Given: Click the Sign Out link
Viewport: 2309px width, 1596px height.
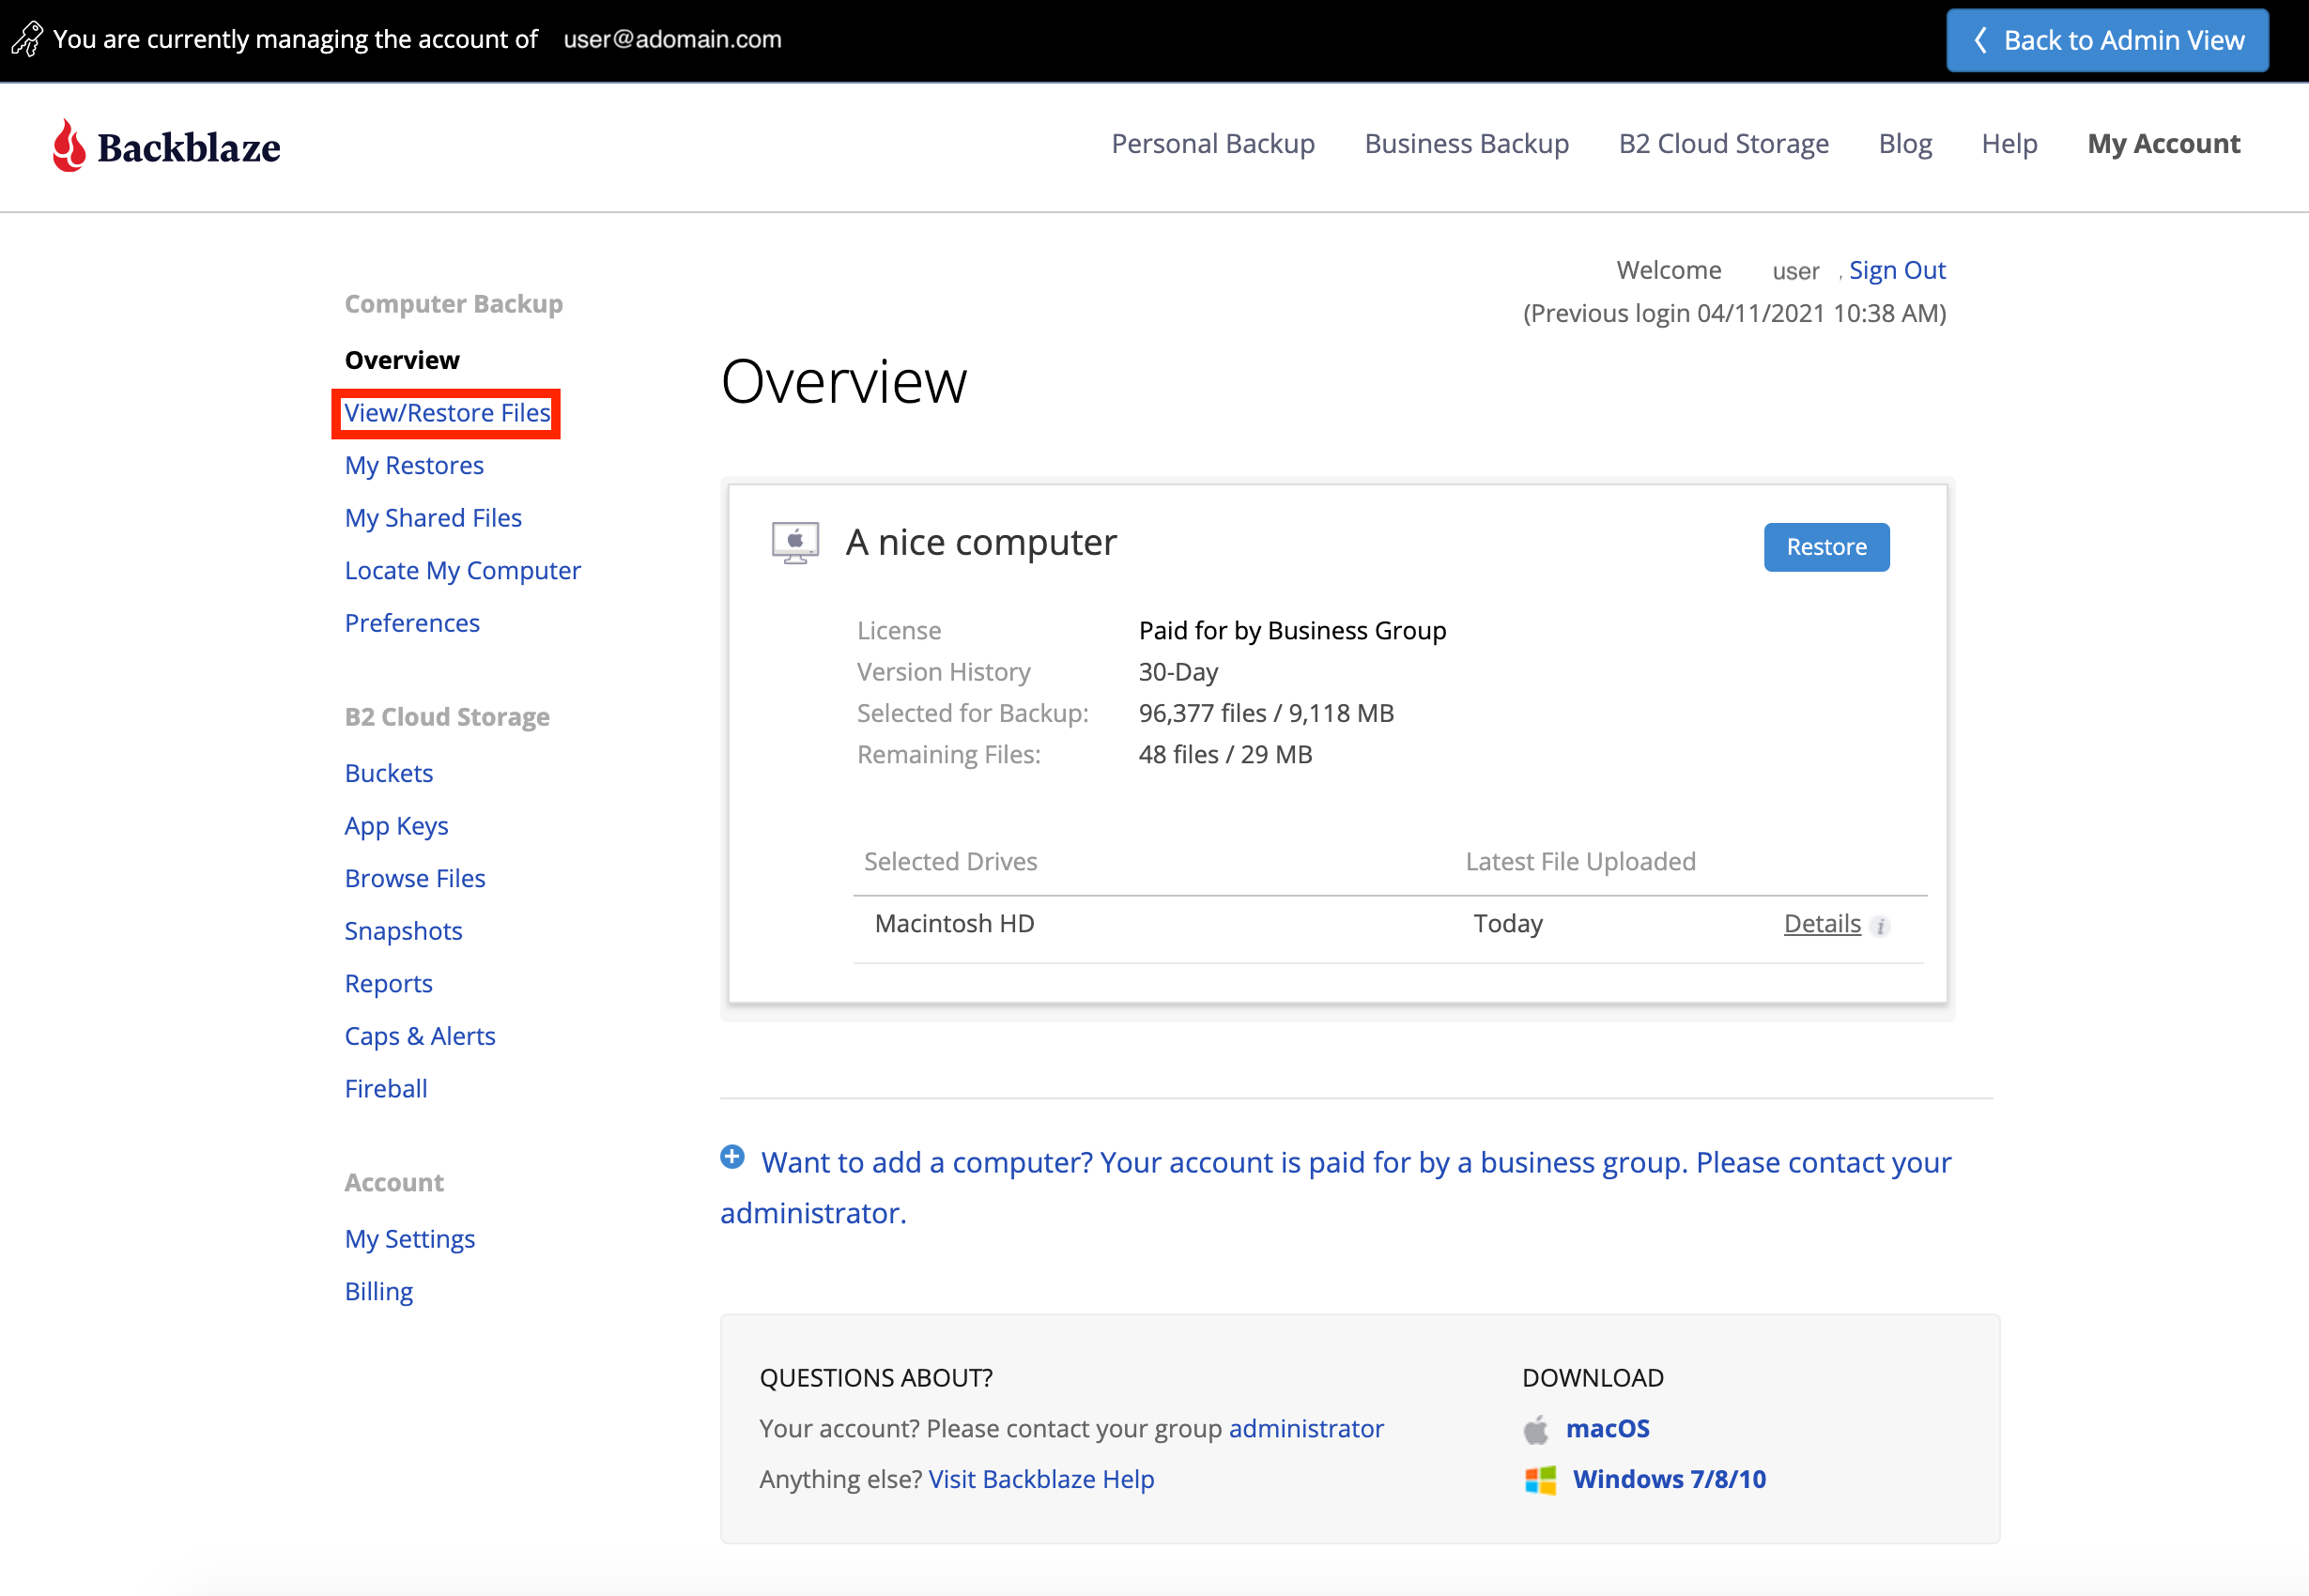Looking at the screenshot, I should [x=1897, y=270].
